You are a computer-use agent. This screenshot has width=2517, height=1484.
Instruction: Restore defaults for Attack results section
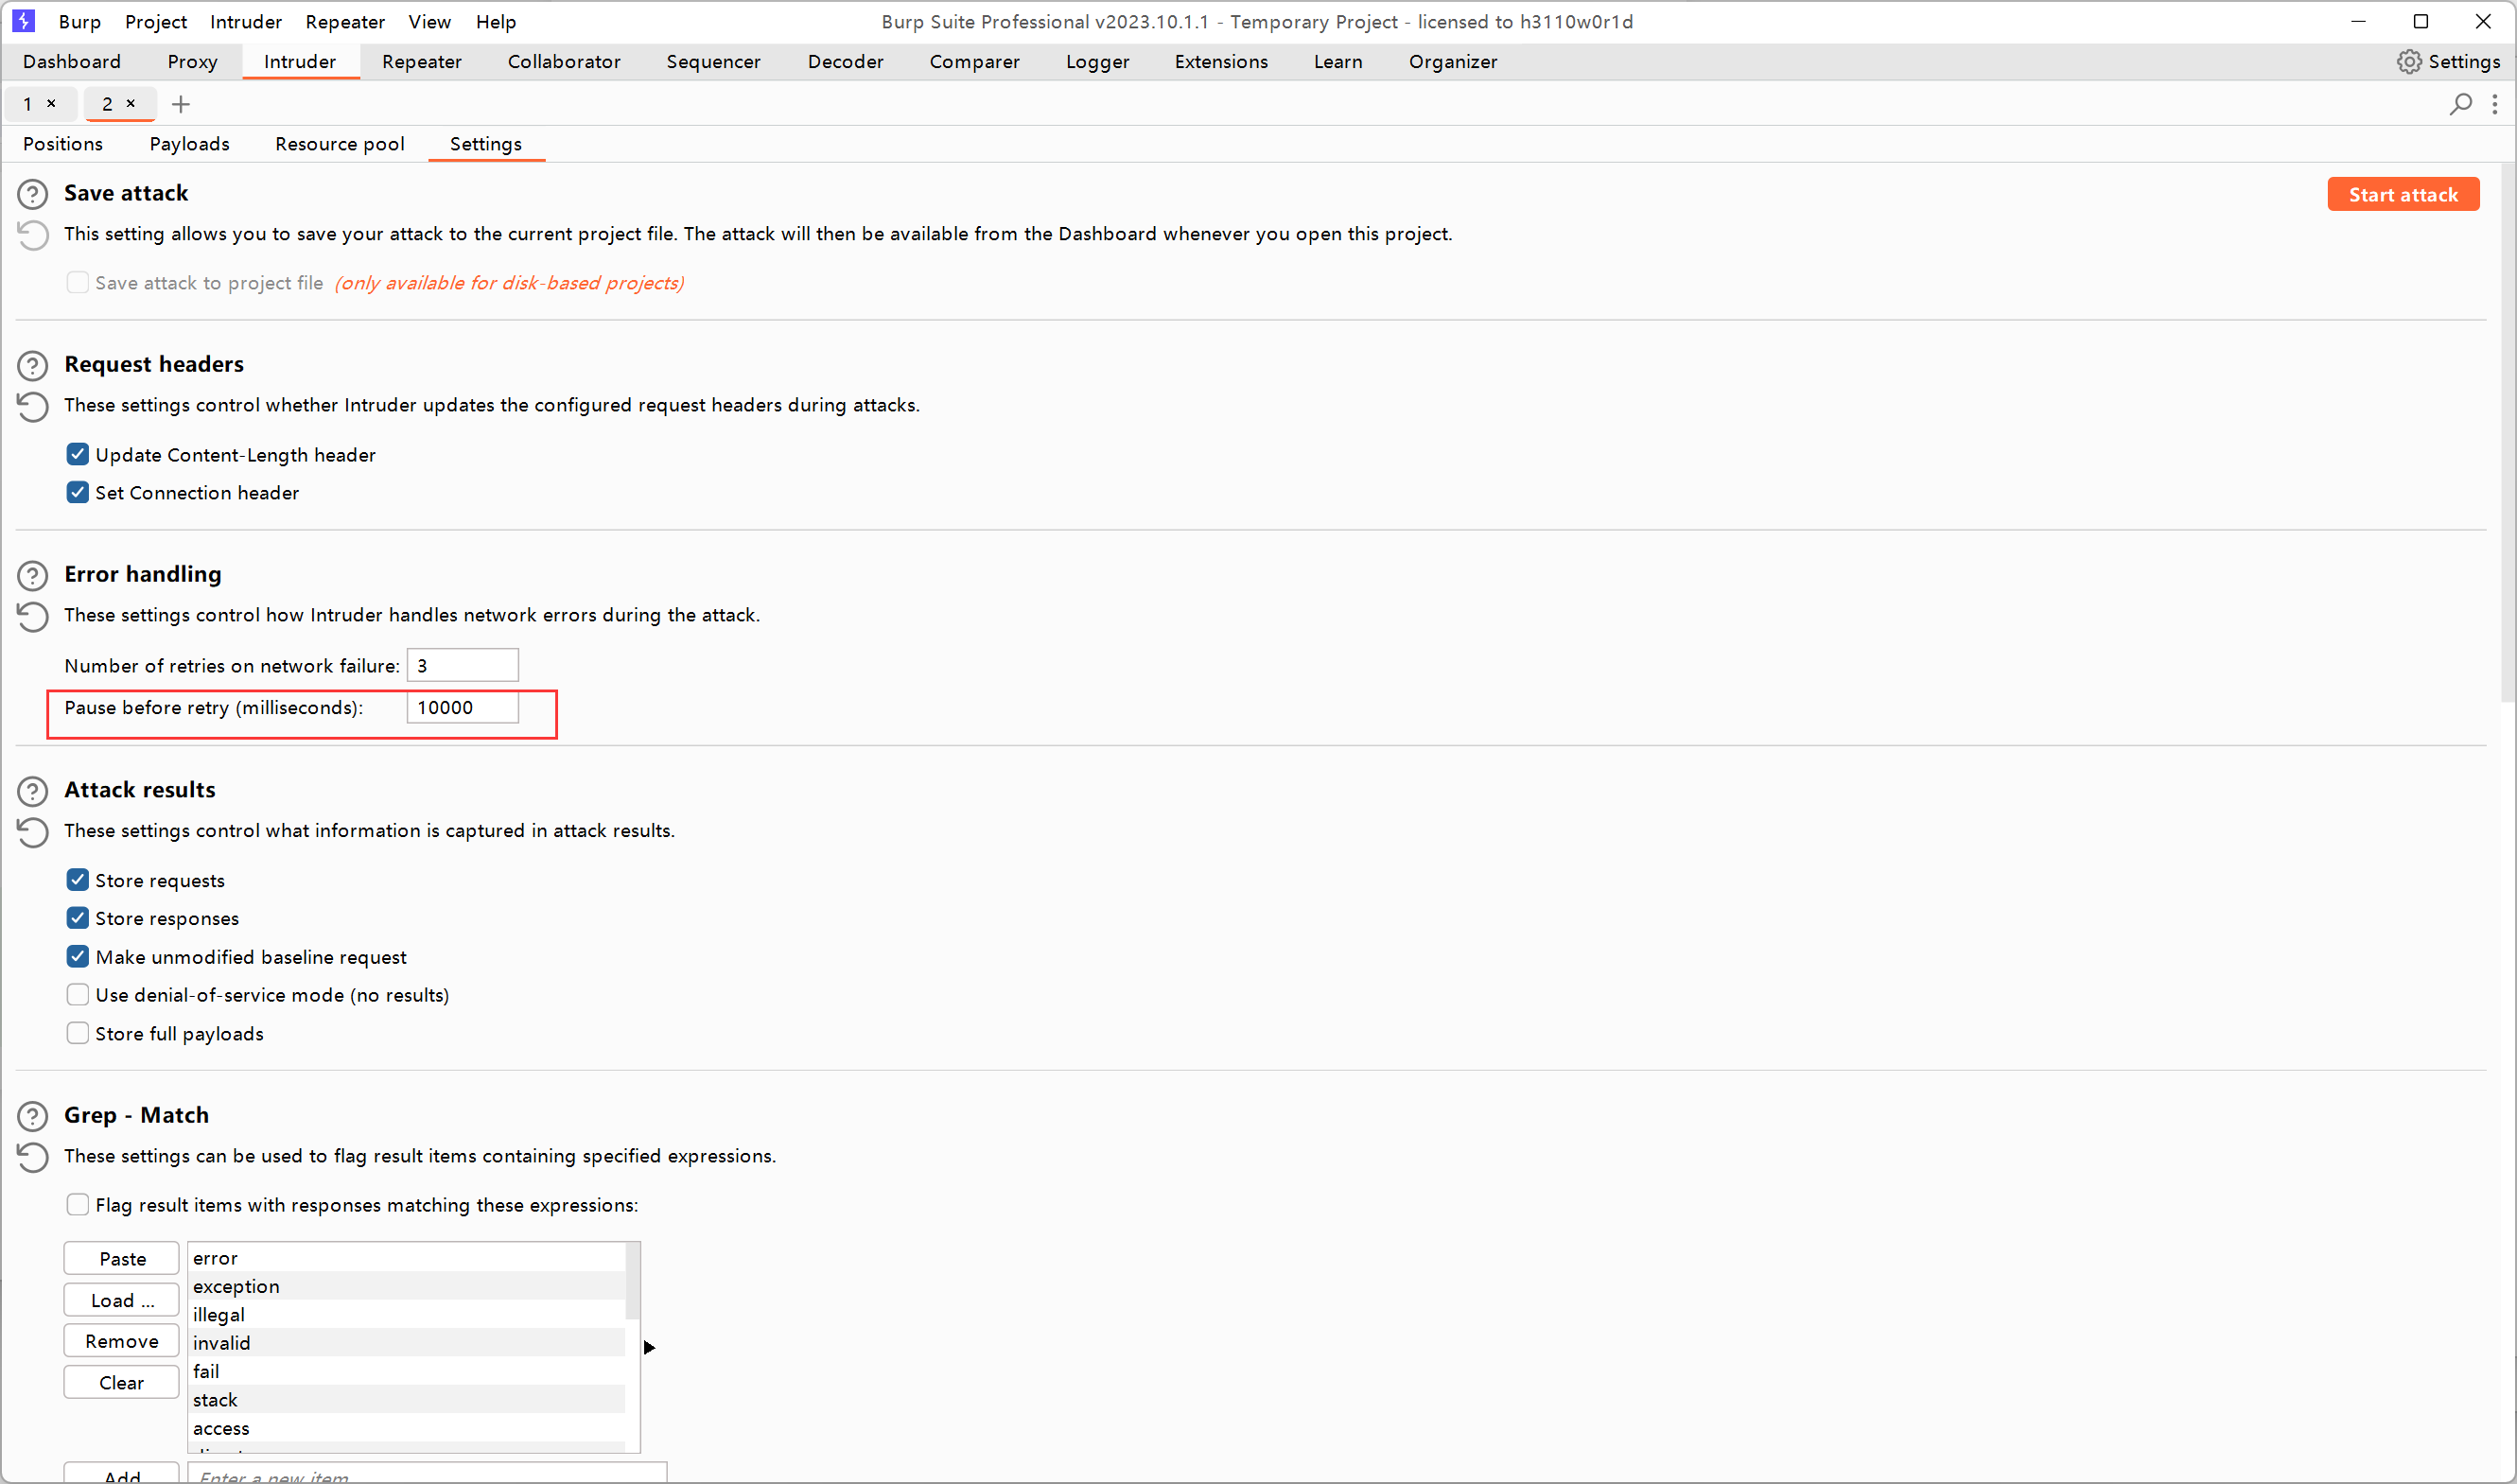(33, 832)
